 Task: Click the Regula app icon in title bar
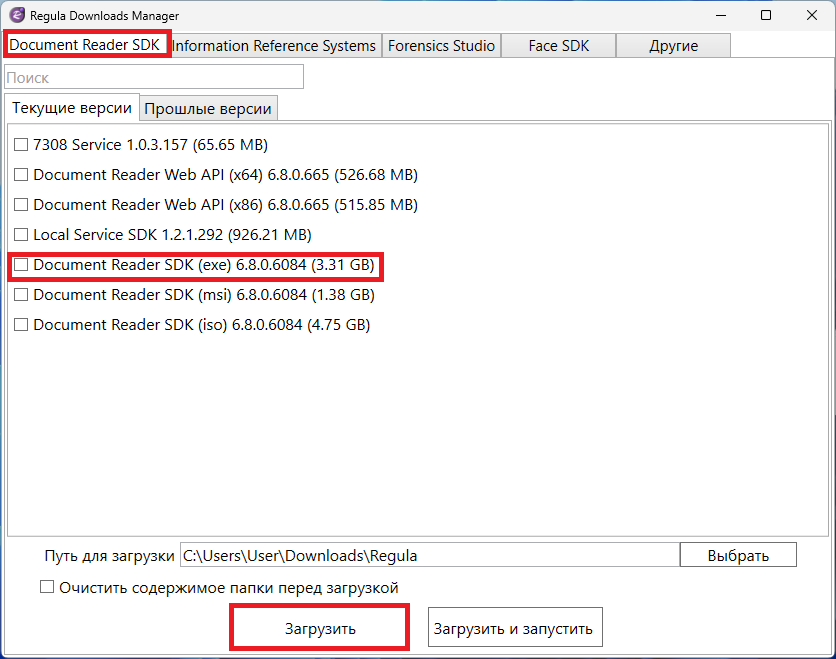coord(17,15)
